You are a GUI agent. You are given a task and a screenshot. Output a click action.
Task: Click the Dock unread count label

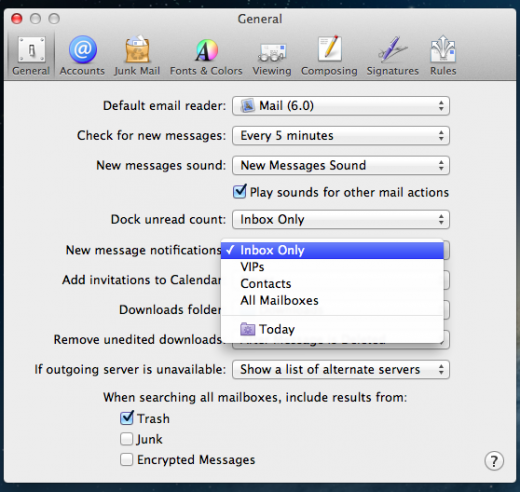point(168,219)
